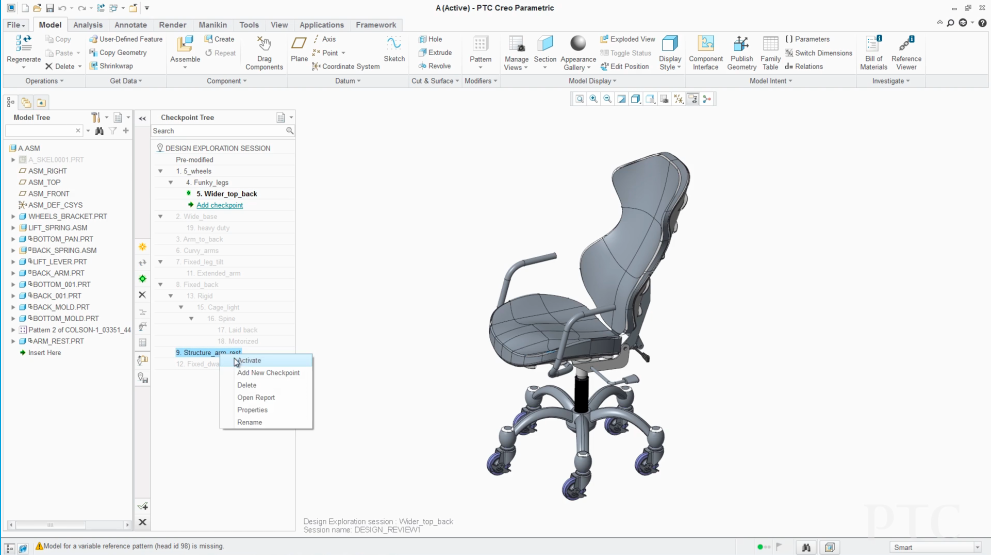This screenshot has width=991, height=555.
Task: Click the Relations button
Action: pos(804,66)
